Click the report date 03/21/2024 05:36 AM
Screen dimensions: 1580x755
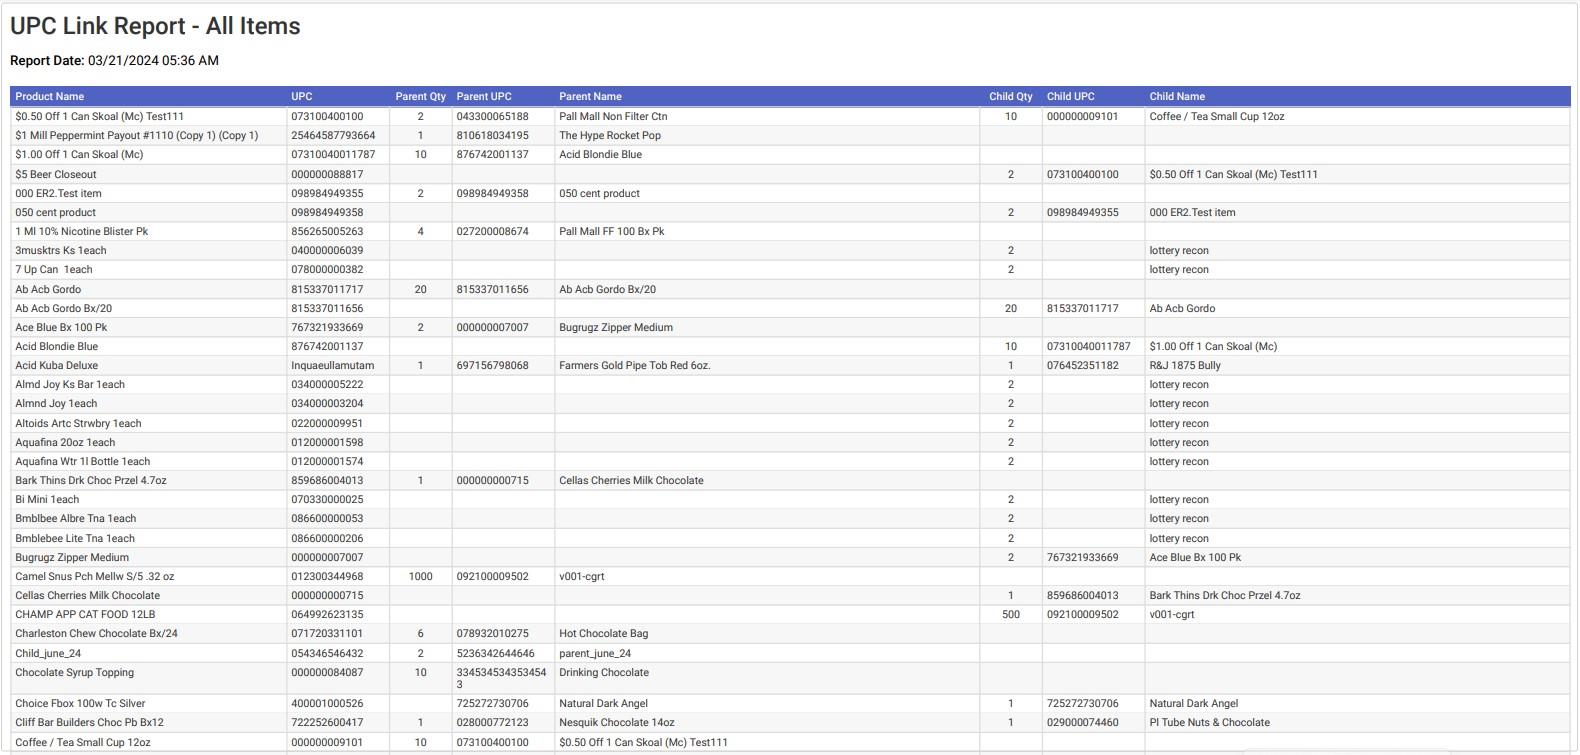tap(153, 61)
